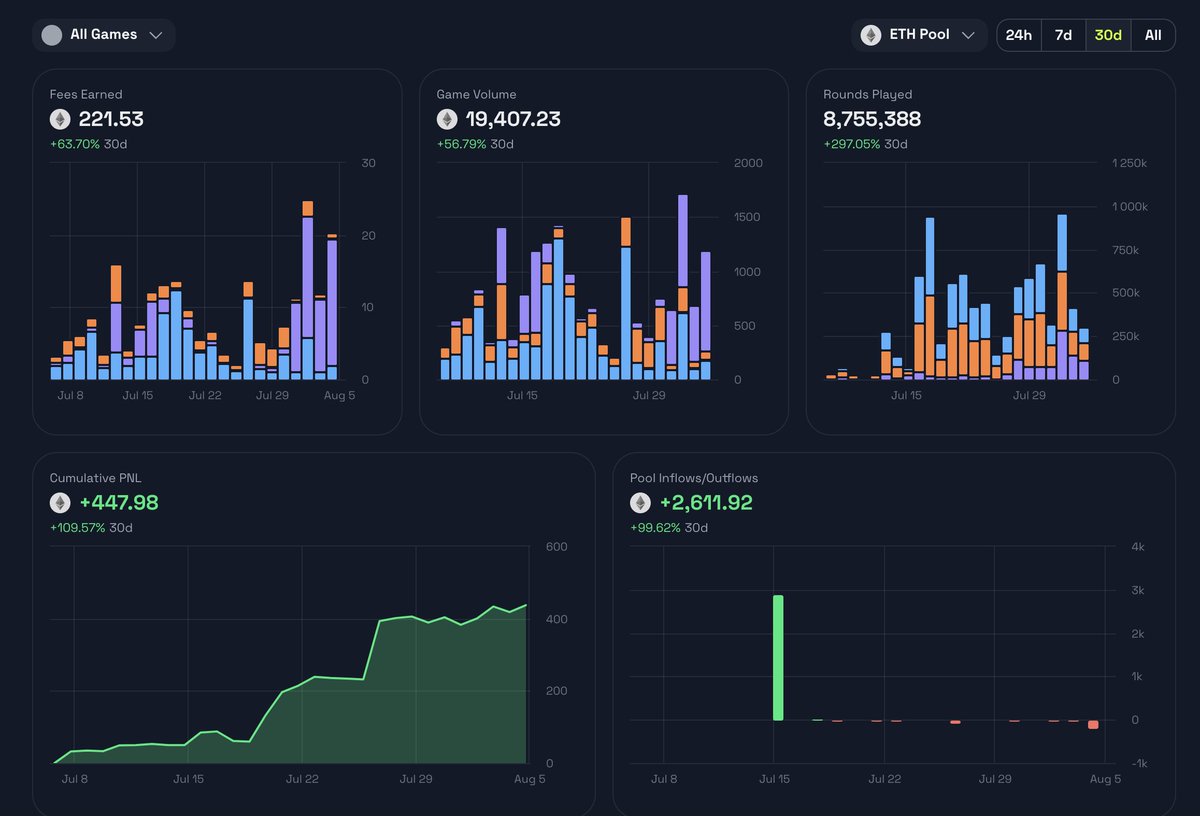Click the tallest bar in Fees Earned chart
Screen dimensions: 1200x816
[308, 291]
